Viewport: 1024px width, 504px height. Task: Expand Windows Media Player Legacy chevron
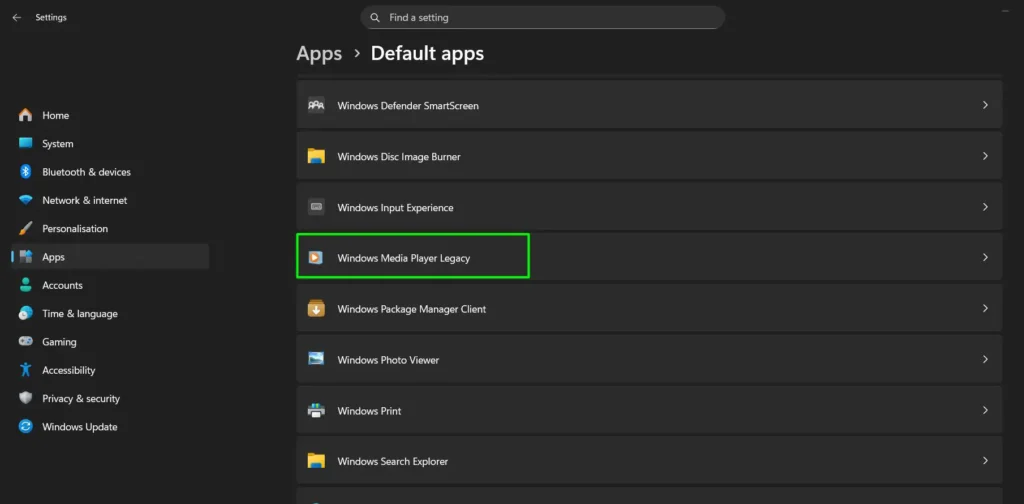pos(985,258)
